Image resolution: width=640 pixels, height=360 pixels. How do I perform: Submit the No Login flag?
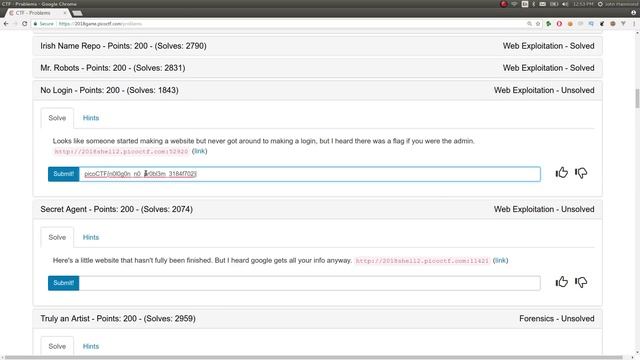(x=64, y=174)
